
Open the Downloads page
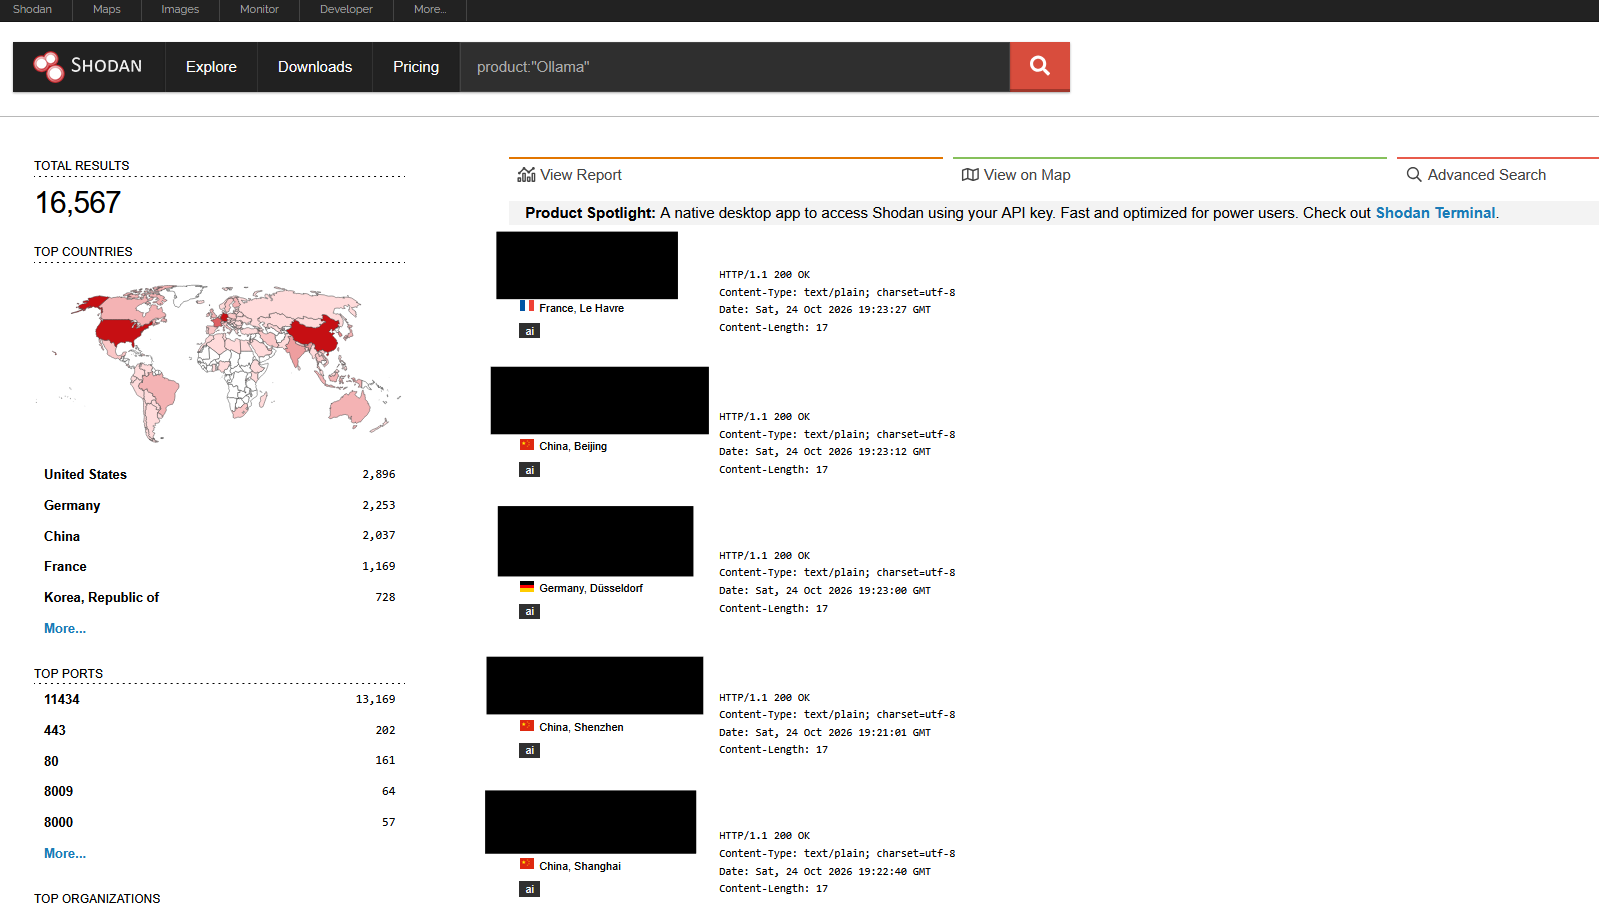315,67
